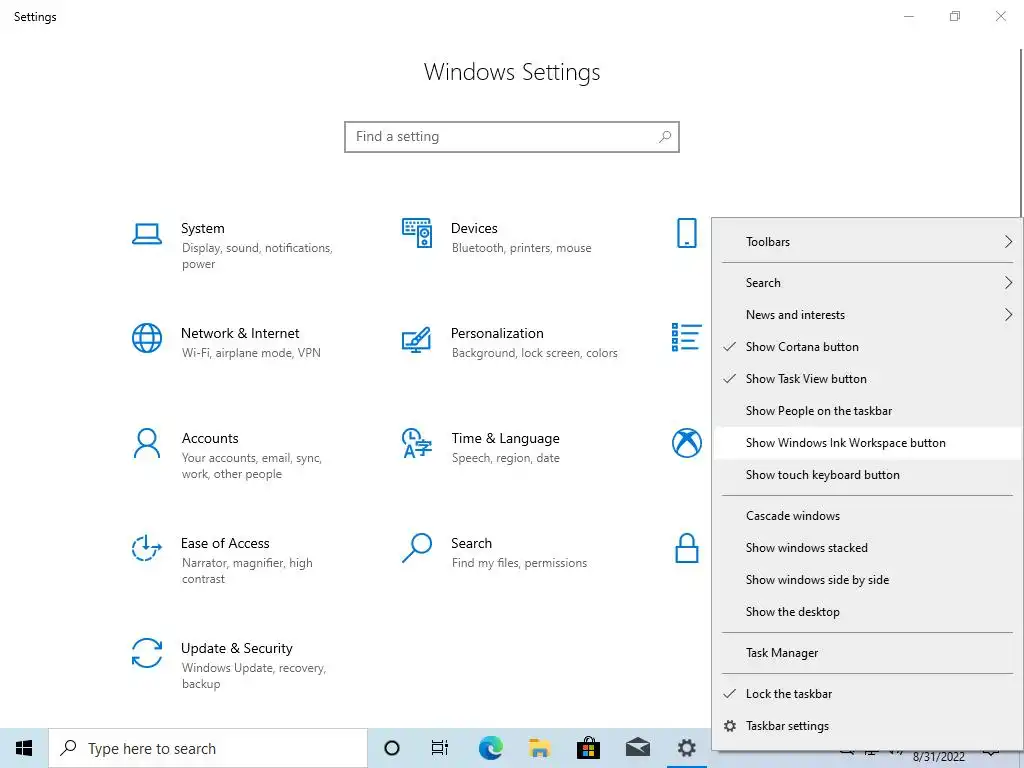
Task: Expand the Toolbars submenu
Action: click(867, 242)
